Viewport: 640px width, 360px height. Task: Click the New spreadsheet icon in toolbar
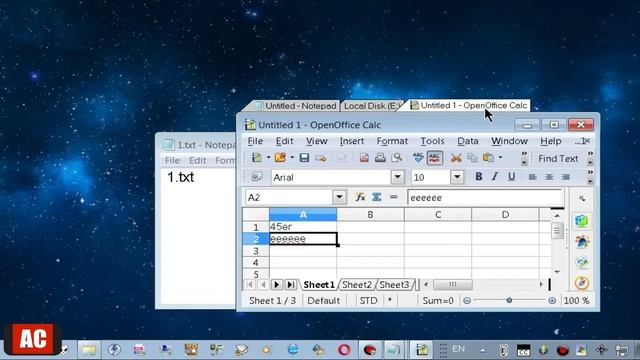257,158
